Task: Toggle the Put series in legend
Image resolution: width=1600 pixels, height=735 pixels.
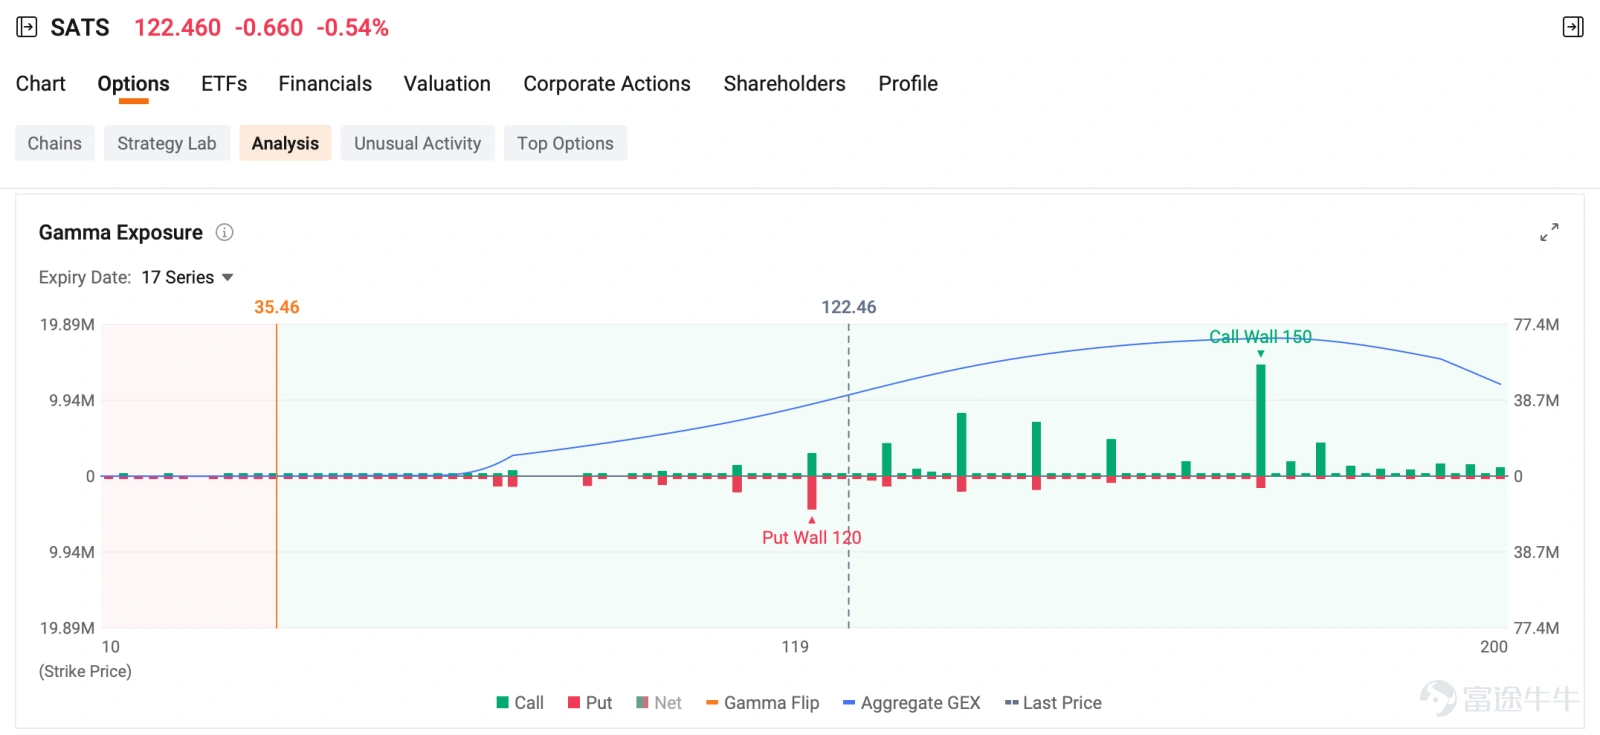Action: [590, 703]
